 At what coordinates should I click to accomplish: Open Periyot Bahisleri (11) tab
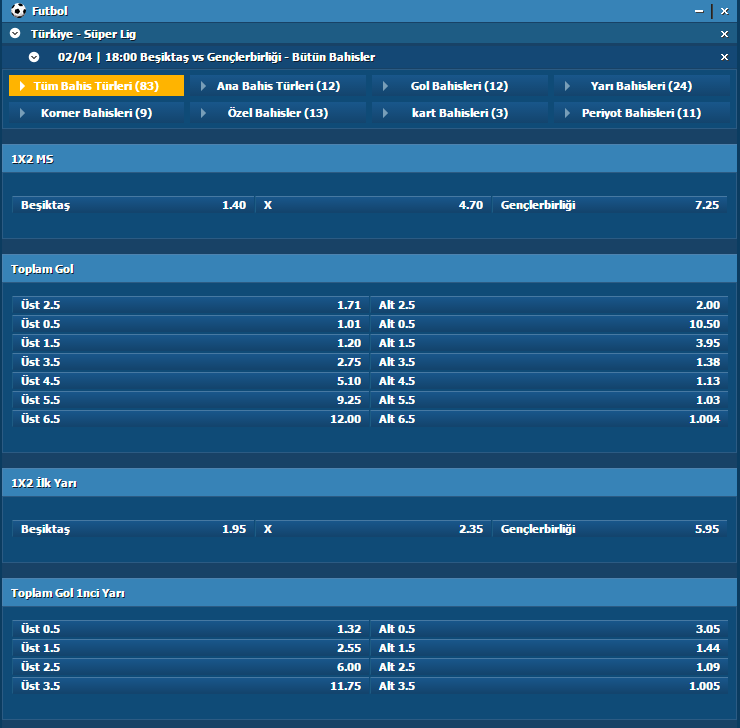click(642, 113)
